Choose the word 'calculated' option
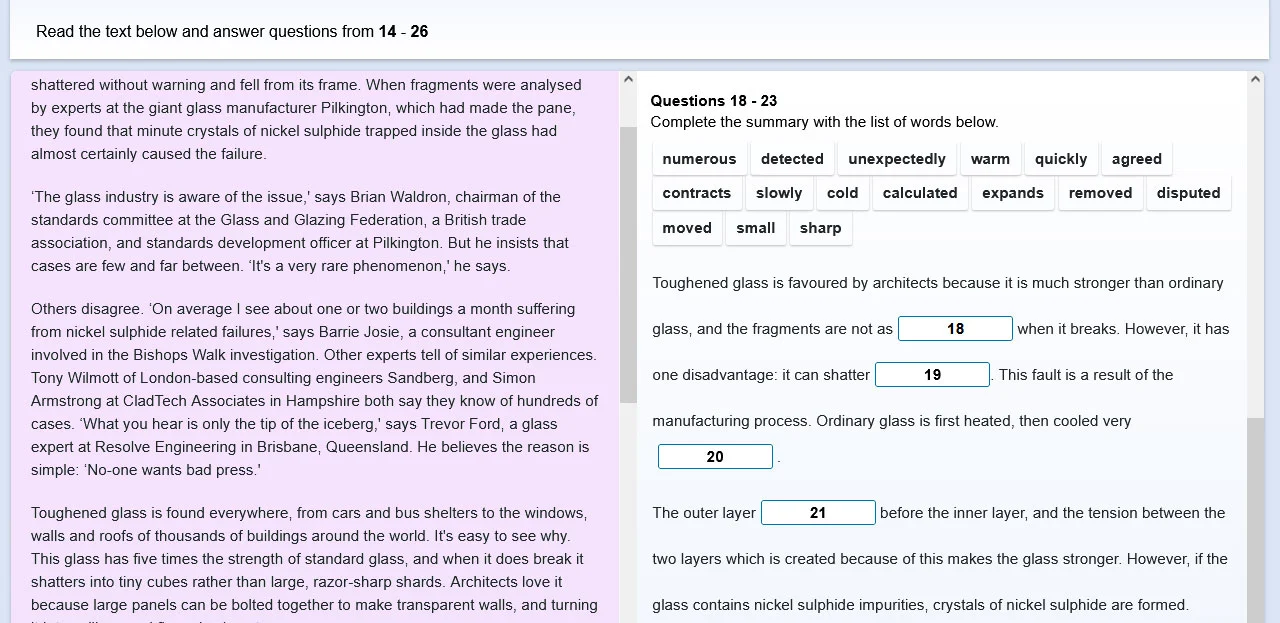 (920, 193)
